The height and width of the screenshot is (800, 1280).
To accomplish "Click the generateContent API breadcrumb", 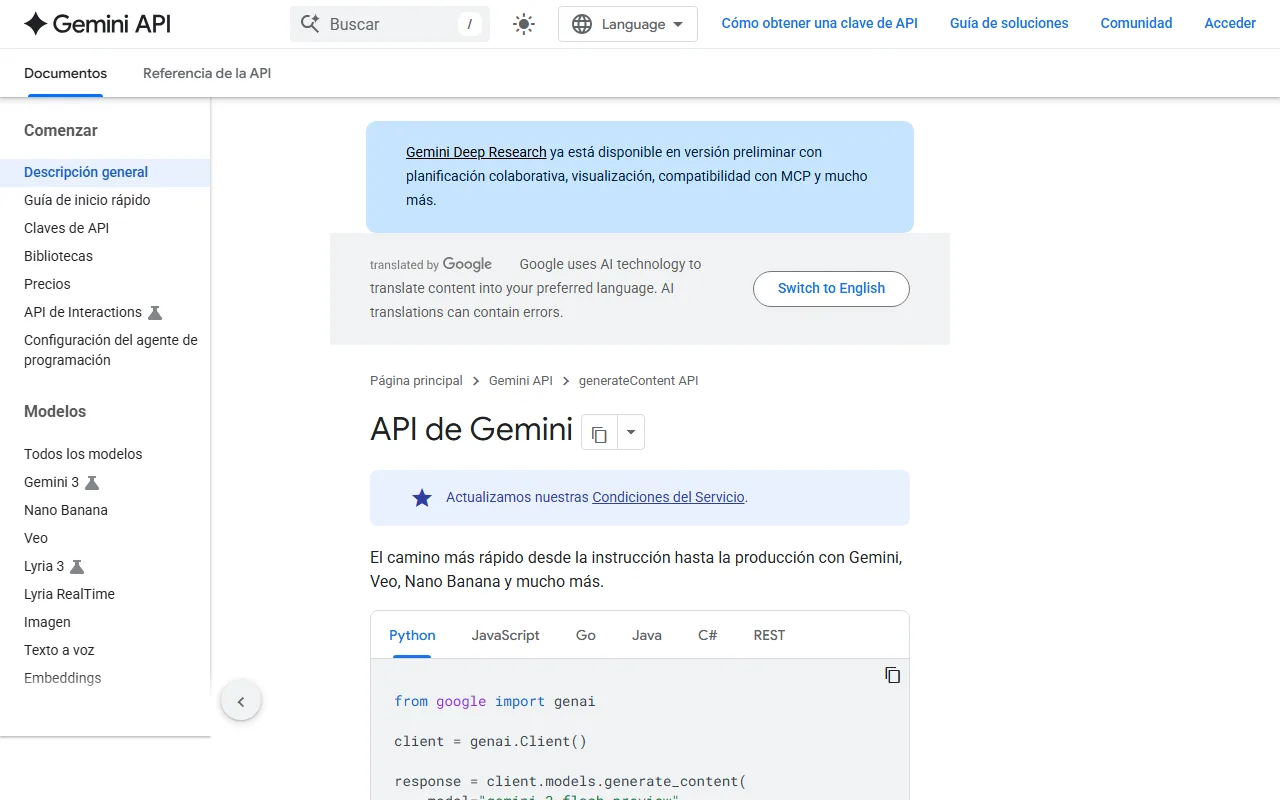I will (x=639, y=381).
